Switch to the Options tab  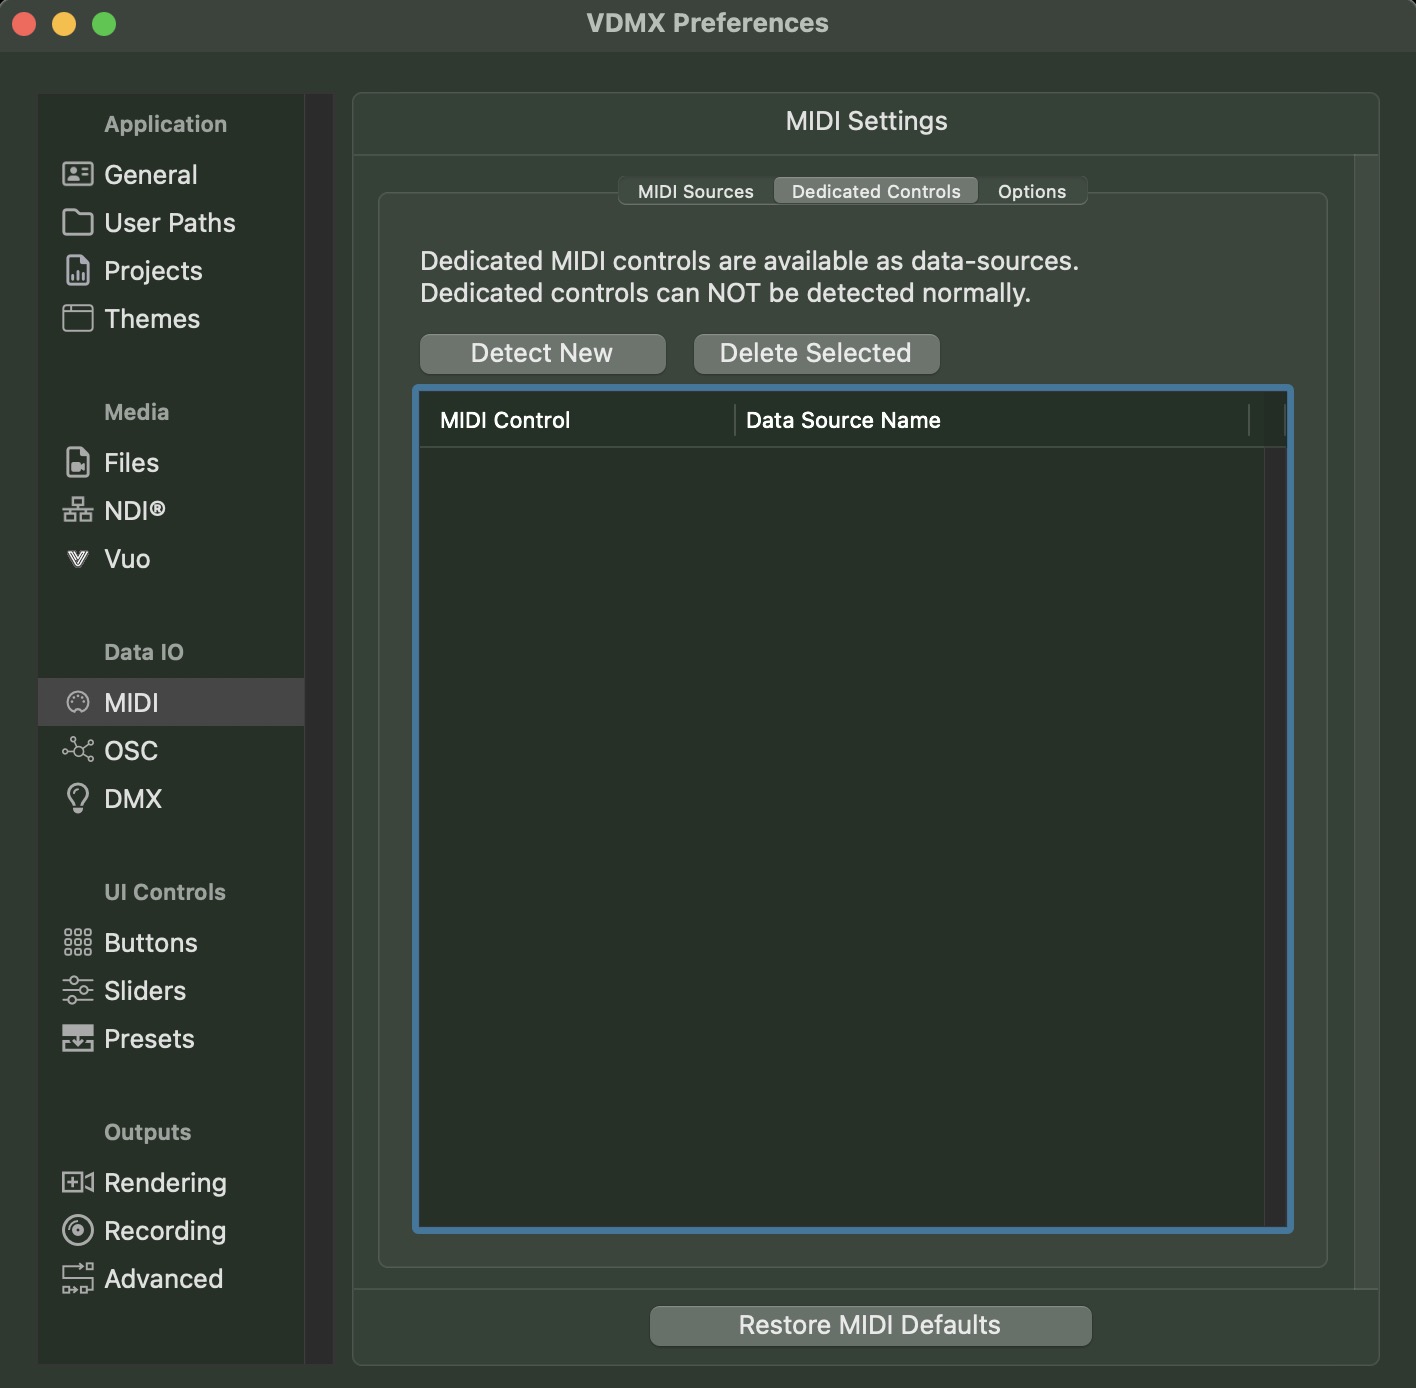tap(1031, 191)
